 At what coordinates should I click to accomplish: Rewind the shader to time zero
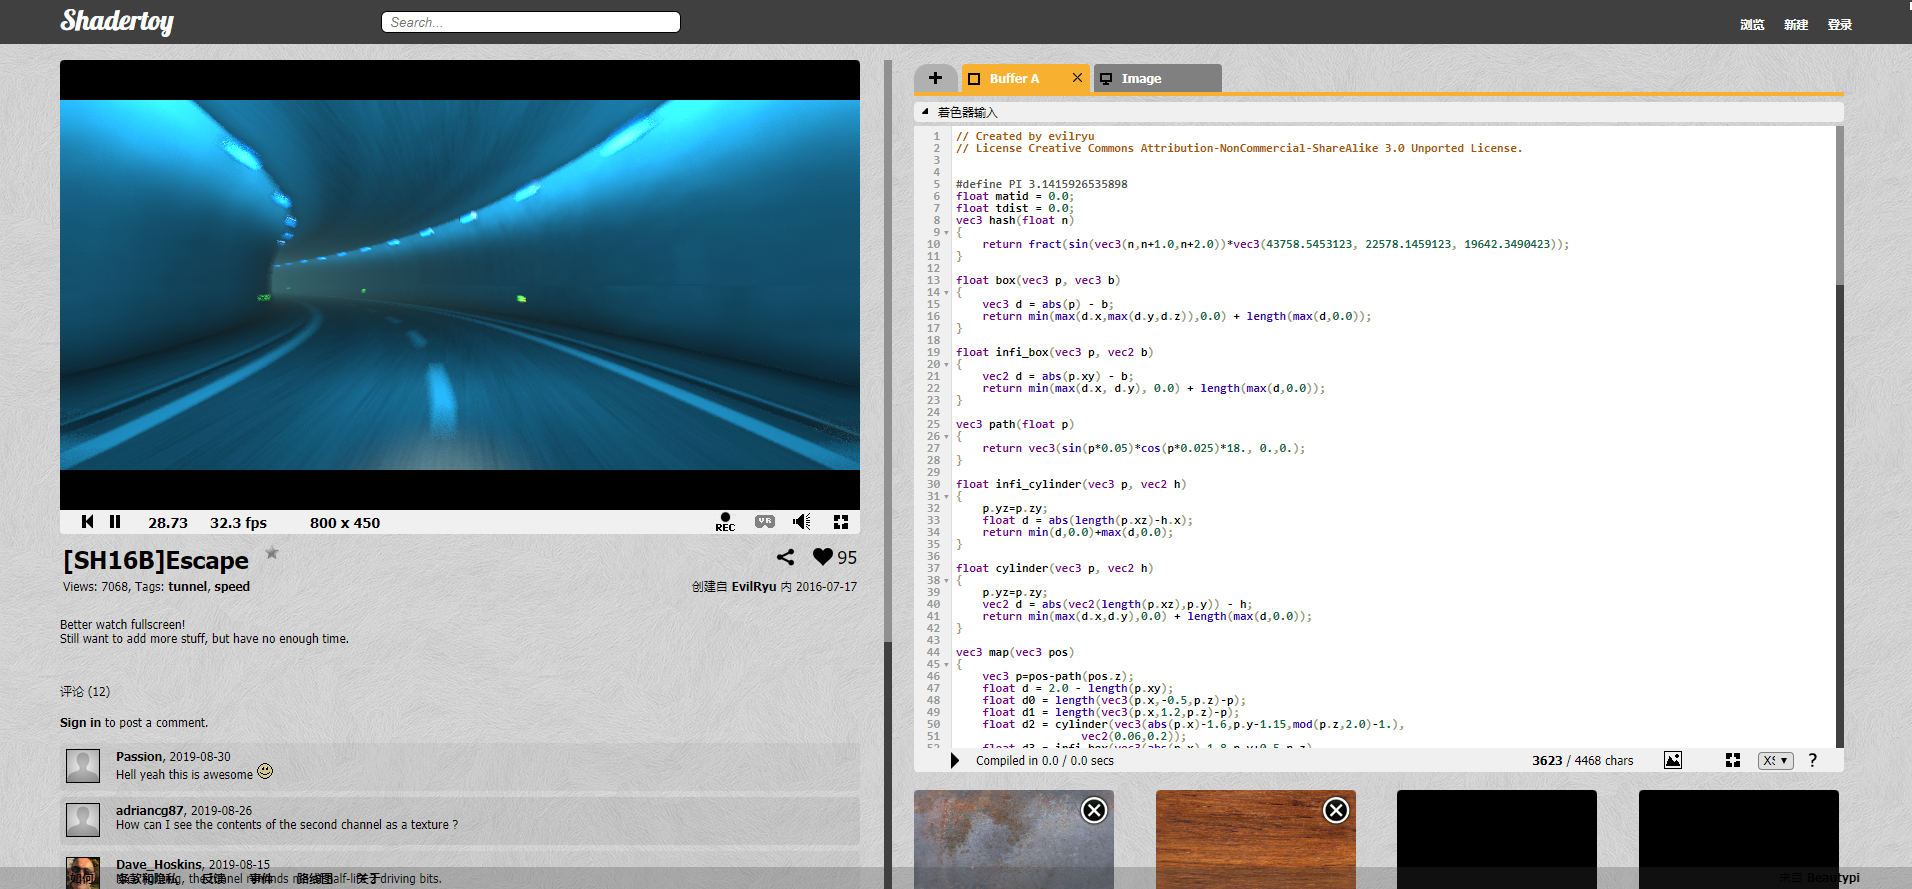[x=88, y=522]
